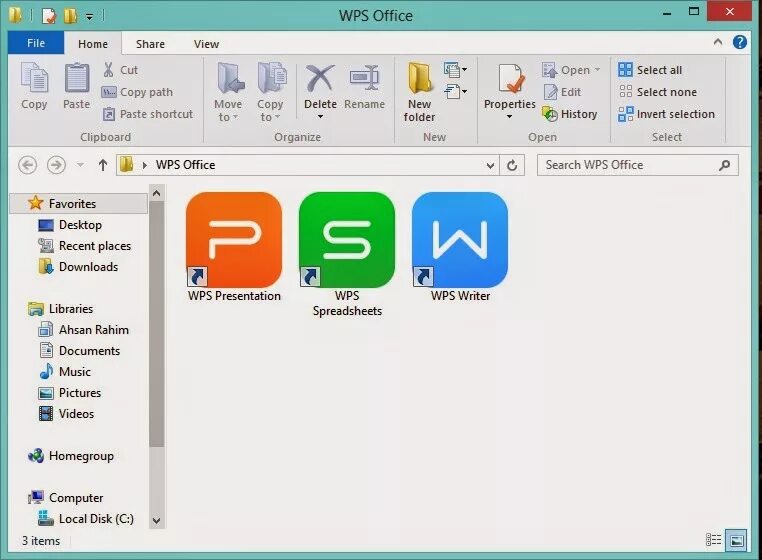Open the Videos library
The height and width of the screenshot is (560, 762).
[x=67, y=414]
